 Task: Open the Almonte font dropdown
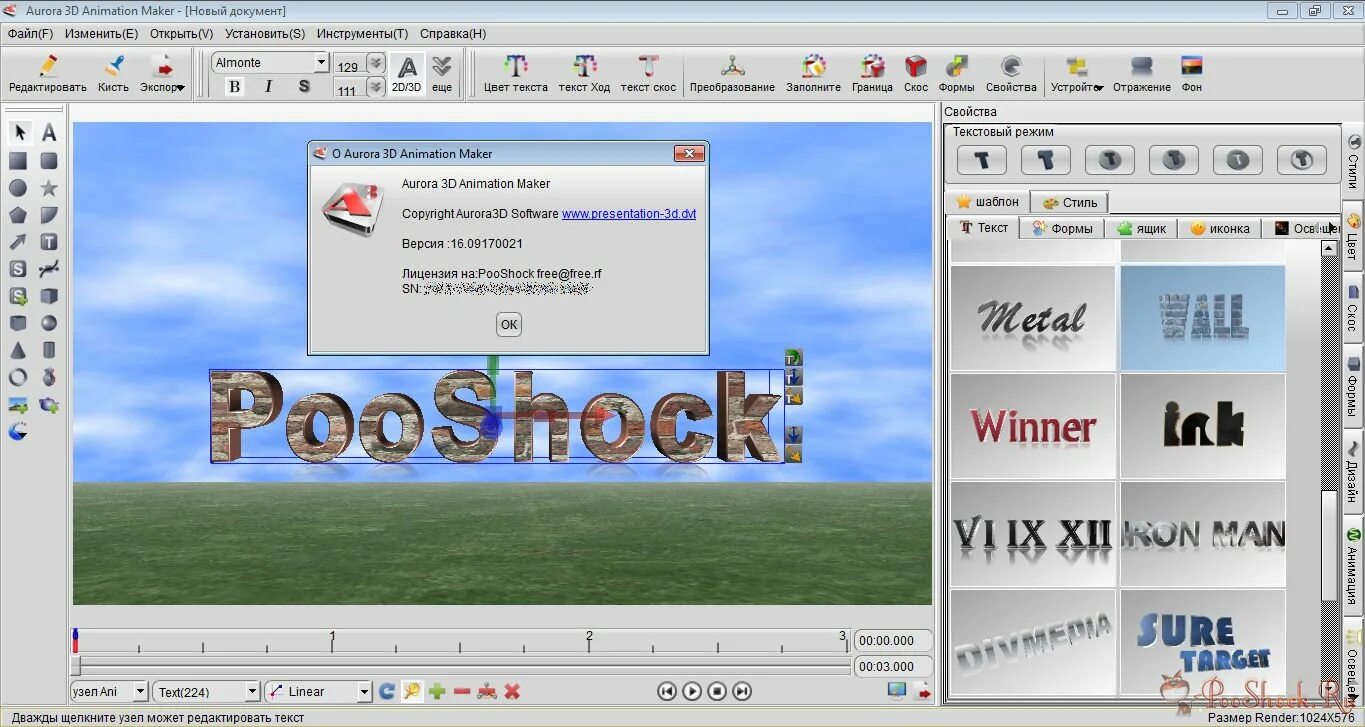click(x=321, y=62)
